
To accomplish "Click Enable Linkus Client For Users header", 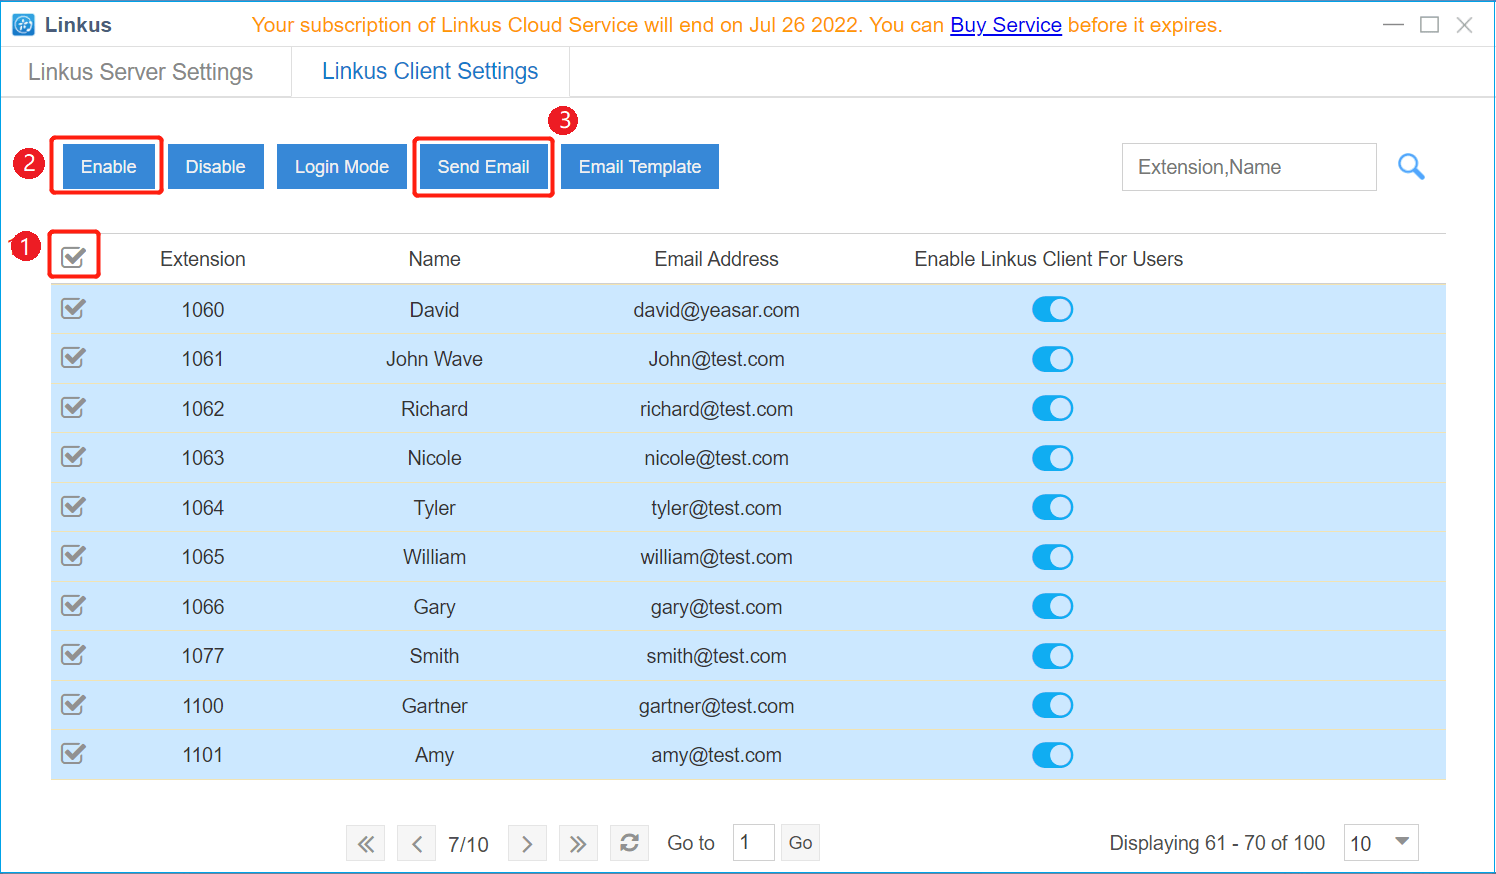I will [x=1048, y=259].
